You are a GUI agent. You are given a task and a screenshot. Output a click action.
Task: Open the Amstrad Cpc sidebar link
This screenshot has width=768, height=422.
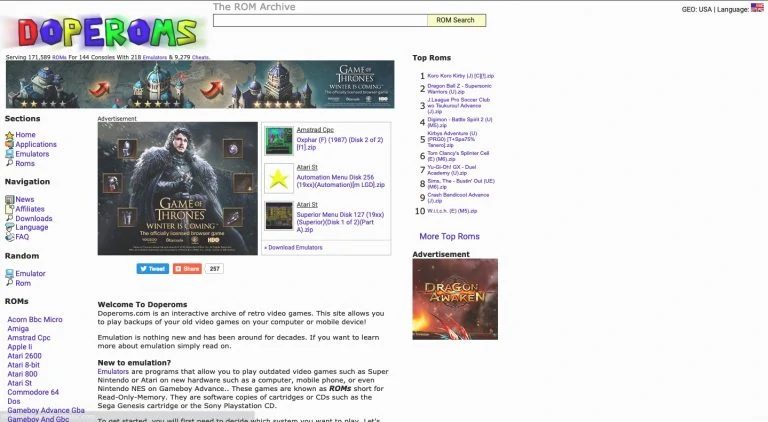[x=29, y=338]
